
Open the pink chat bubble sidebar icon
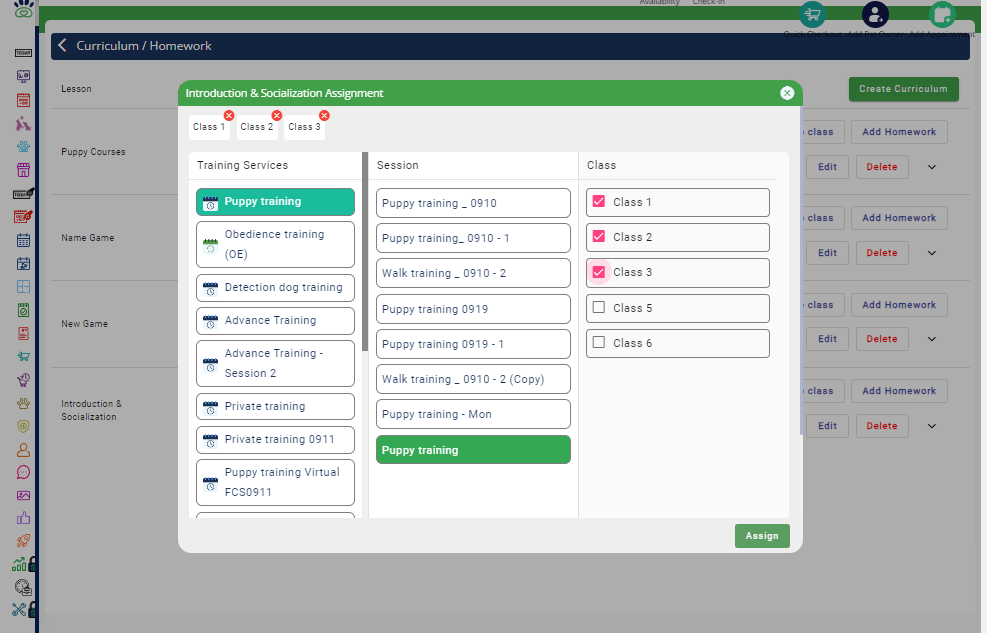pyautogui.click(x=23, y=473)
